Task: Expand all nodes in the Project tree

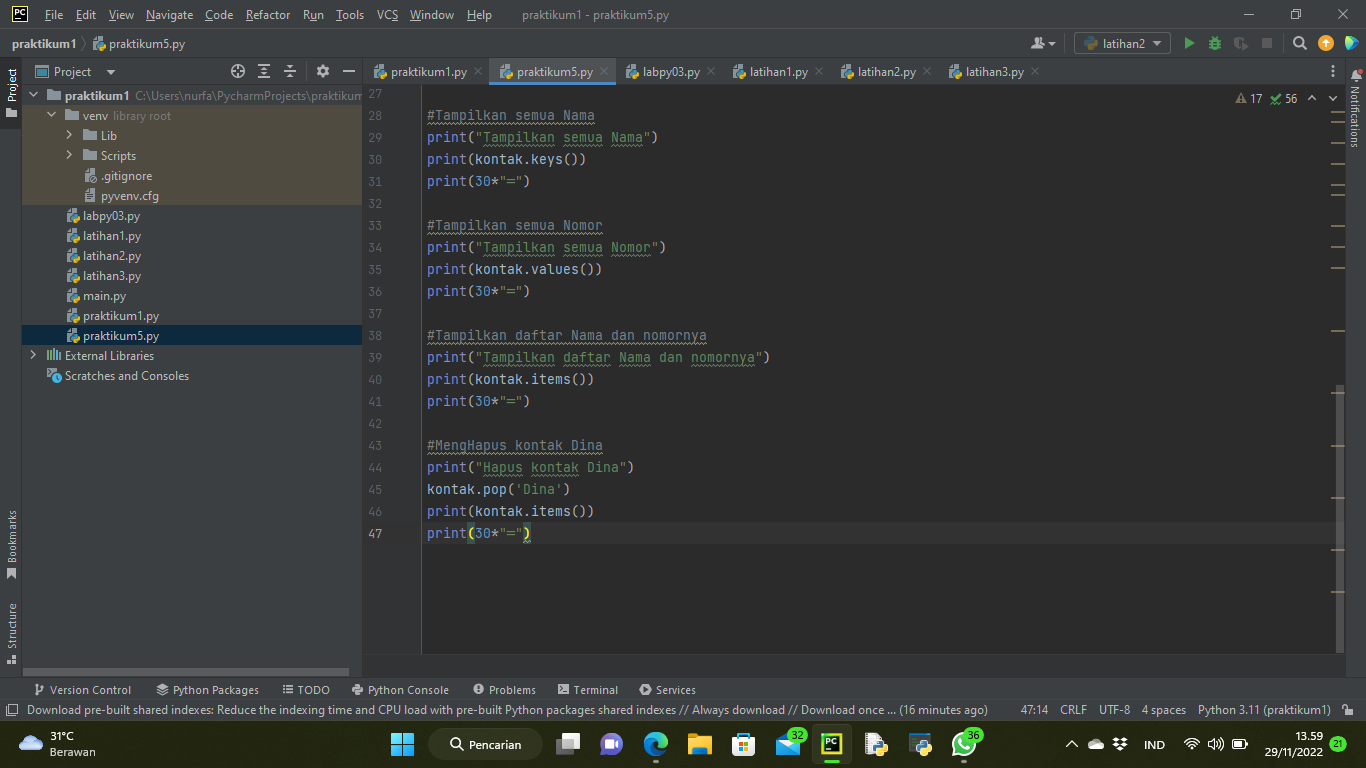Action: pyautogui.click(x=264, y=71)
